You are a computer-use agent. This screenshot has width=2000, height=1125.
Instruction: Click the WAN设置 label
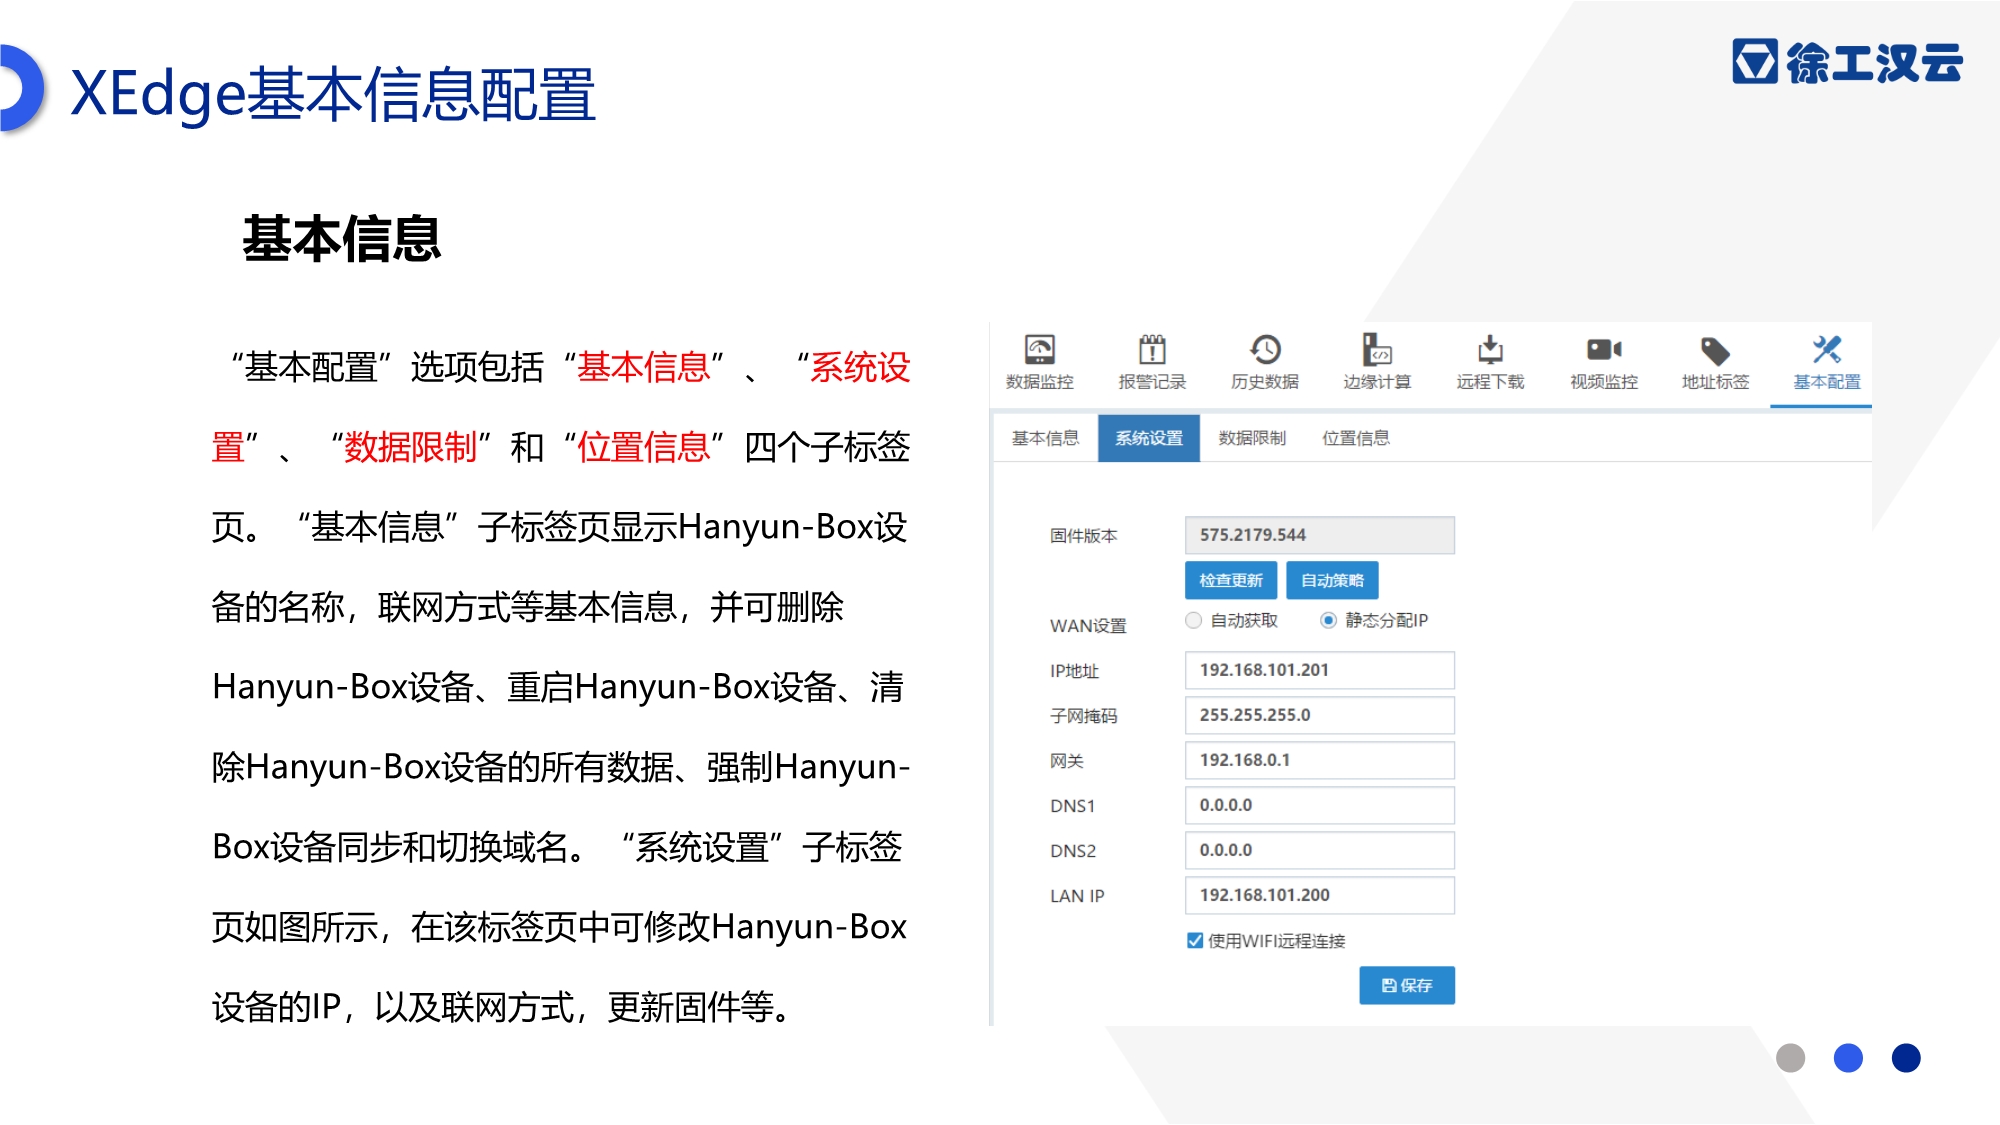tap(1088, 626)
